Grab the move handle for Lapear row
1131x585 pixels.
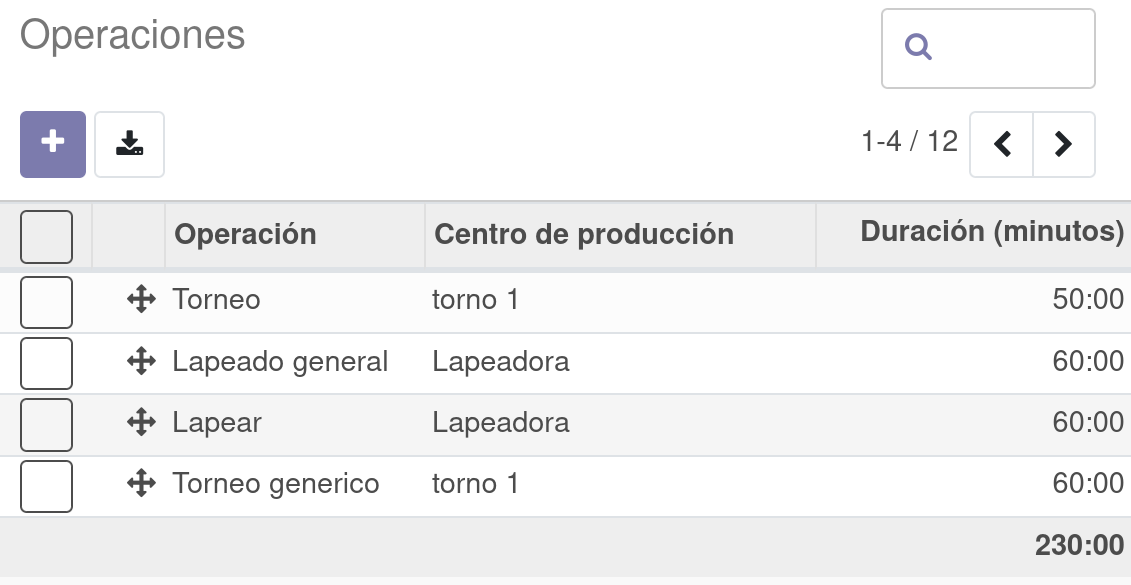click(x=141, y=422)
